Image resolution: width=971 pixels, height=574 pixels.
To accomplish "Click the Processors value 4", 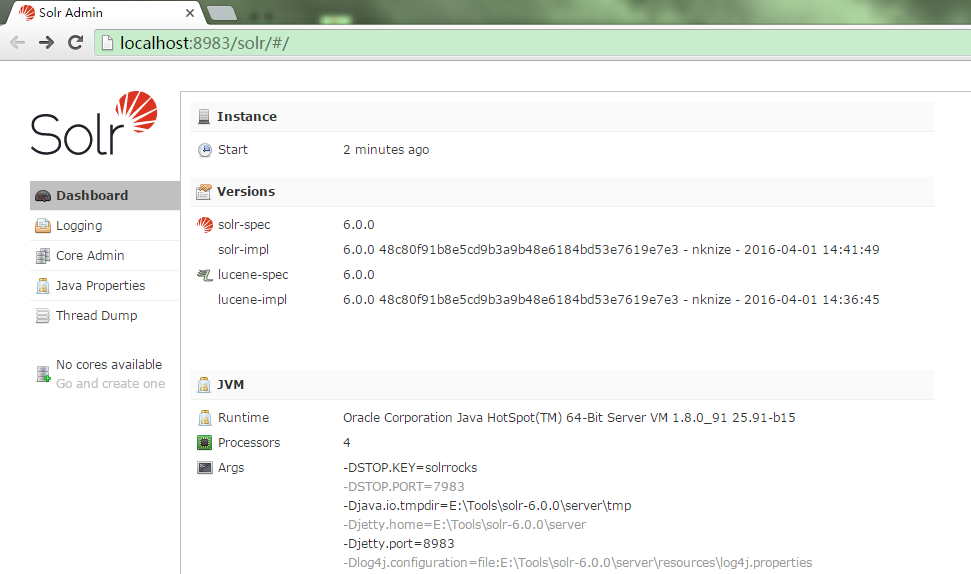I will coord(347,443).
